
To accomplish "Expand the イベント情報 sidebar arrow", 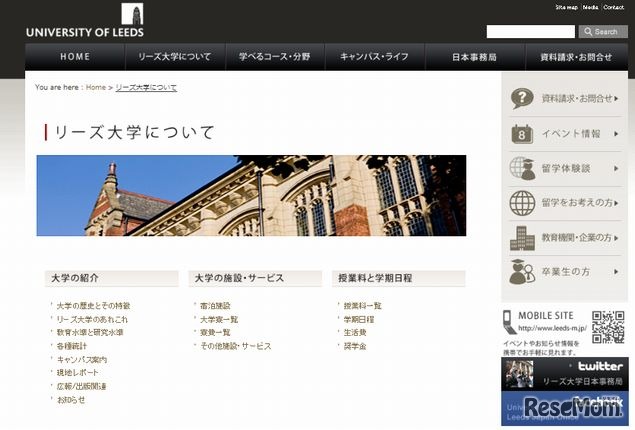I will click(616, 134).
